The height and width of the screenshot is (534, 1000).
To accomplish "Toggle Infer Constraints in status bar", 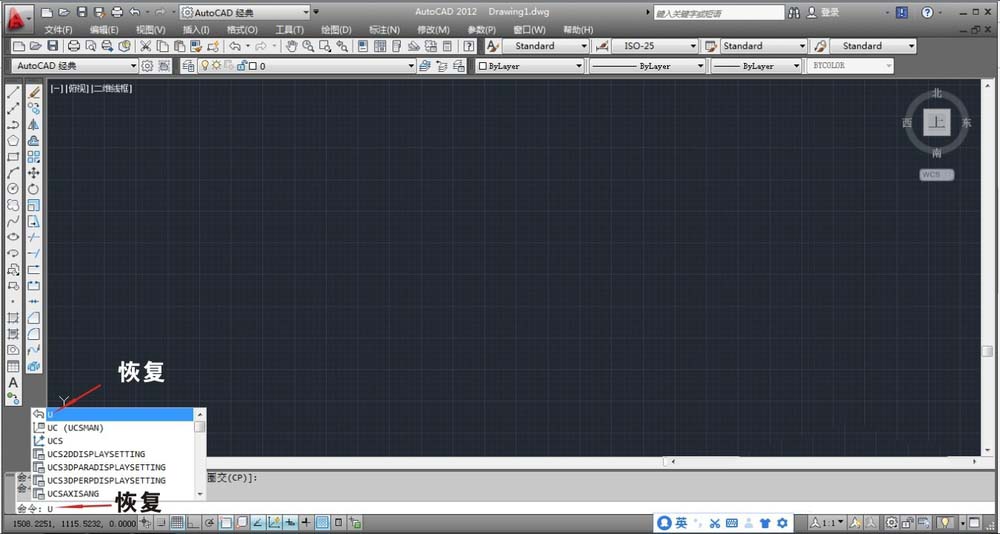I will click(x=146, y=523).
